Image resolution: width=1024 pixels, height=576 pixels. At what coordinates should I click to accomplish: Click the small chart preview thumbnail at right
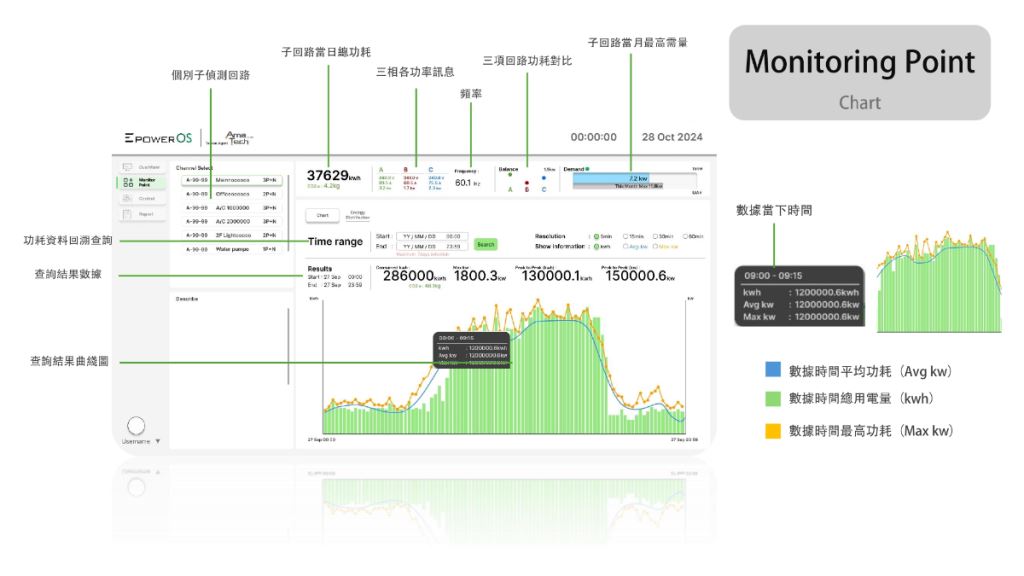939,281
